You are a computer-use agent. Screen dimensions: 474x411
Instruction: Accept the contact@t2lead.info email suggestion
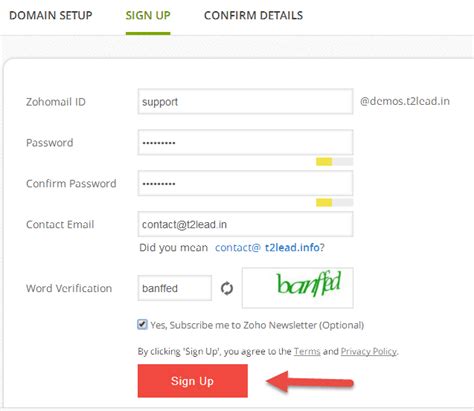(x=267, y=248)
